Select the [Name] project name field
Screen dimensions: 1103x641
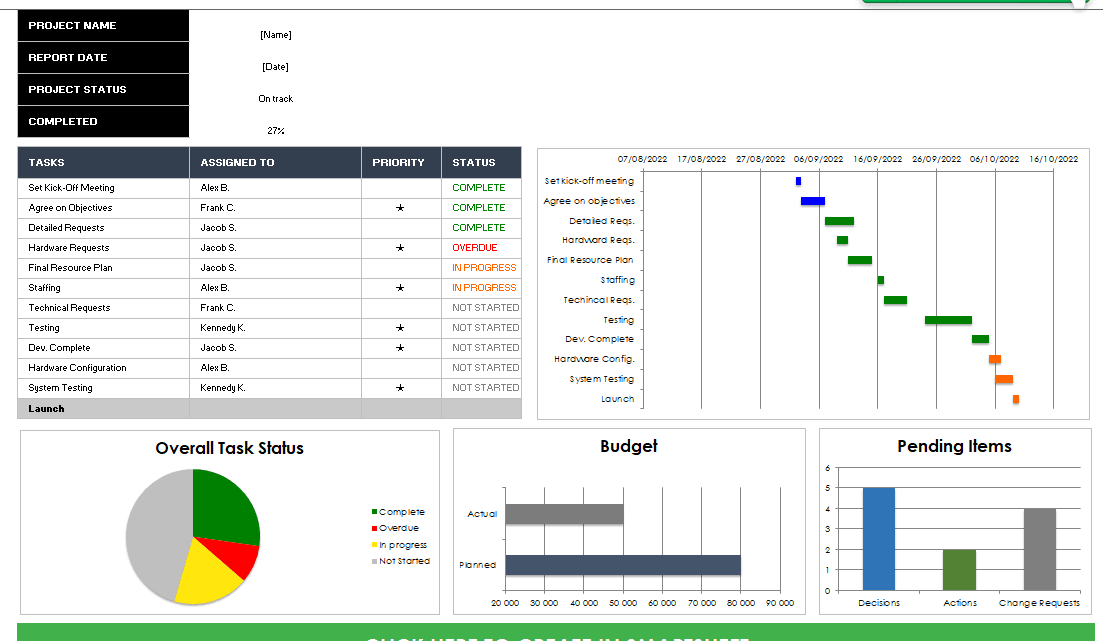coord(276,34)
